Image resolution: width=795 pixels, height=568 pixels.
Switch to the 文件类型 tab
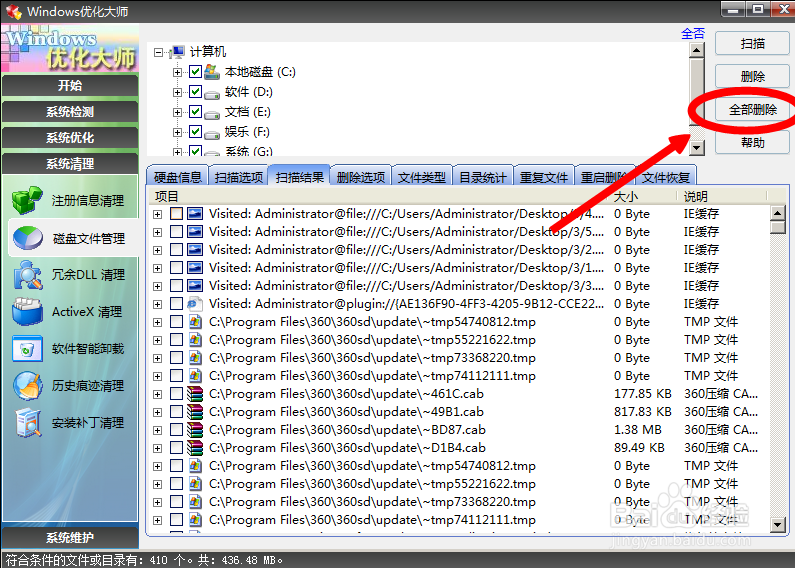tap(421, 177)
